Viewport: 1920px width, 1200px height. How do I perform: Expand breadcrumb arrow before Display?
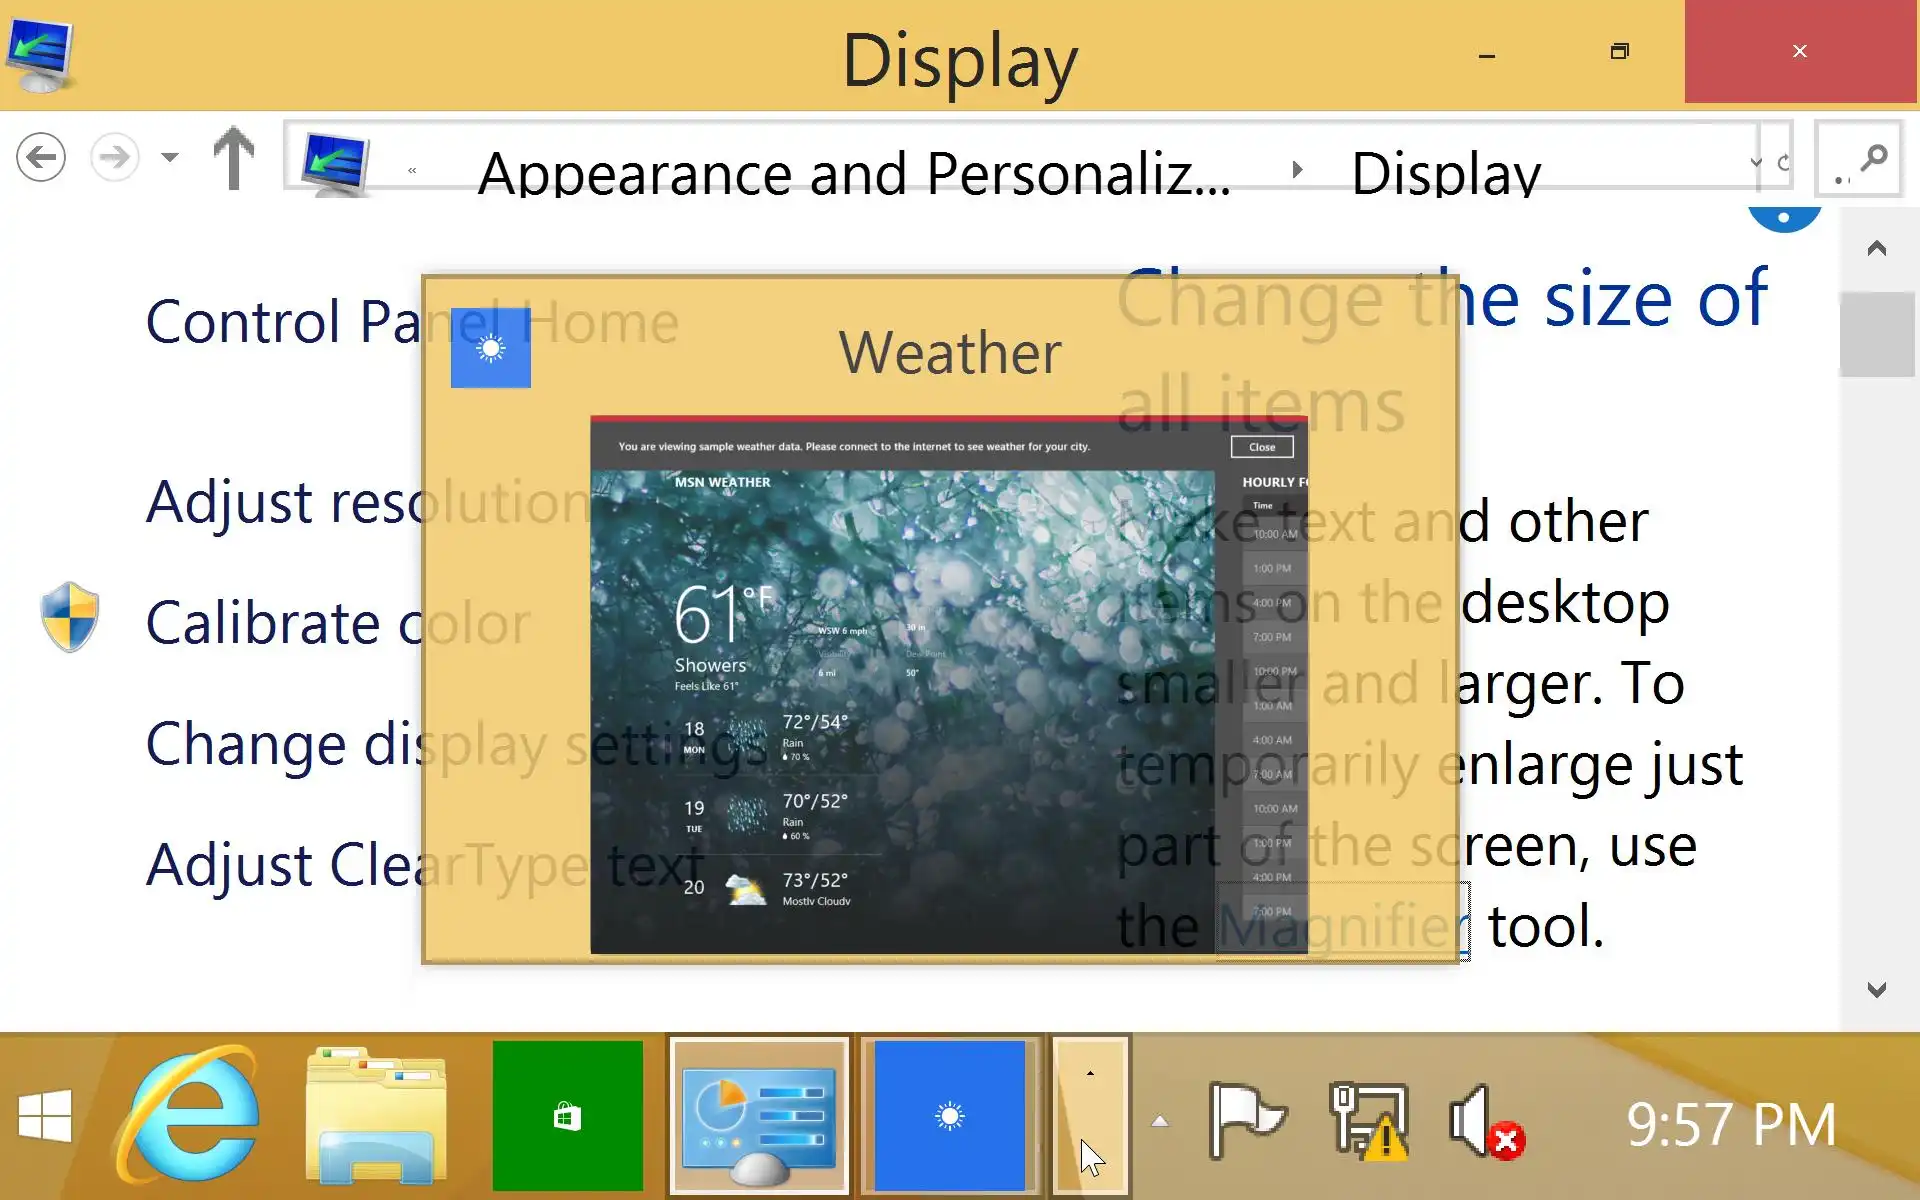click(x=1297, y=169)
